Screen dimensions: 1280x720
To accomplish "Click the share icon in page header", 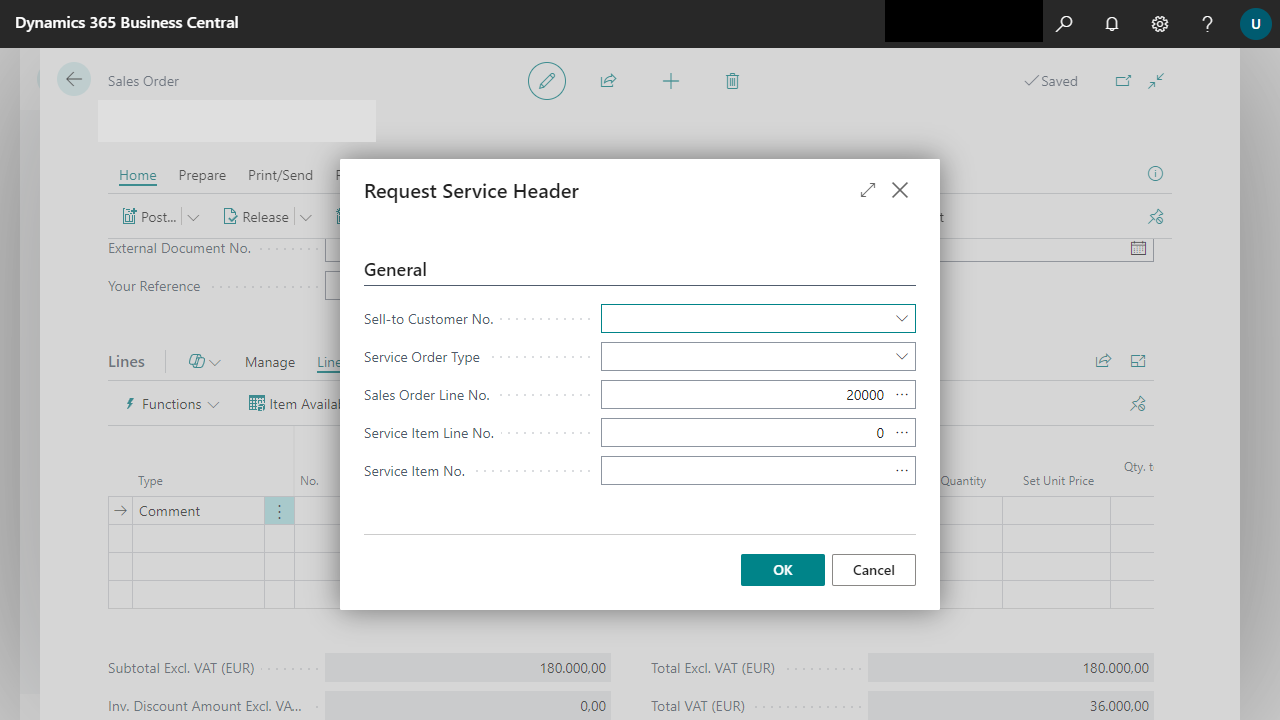I will (608, 81).
